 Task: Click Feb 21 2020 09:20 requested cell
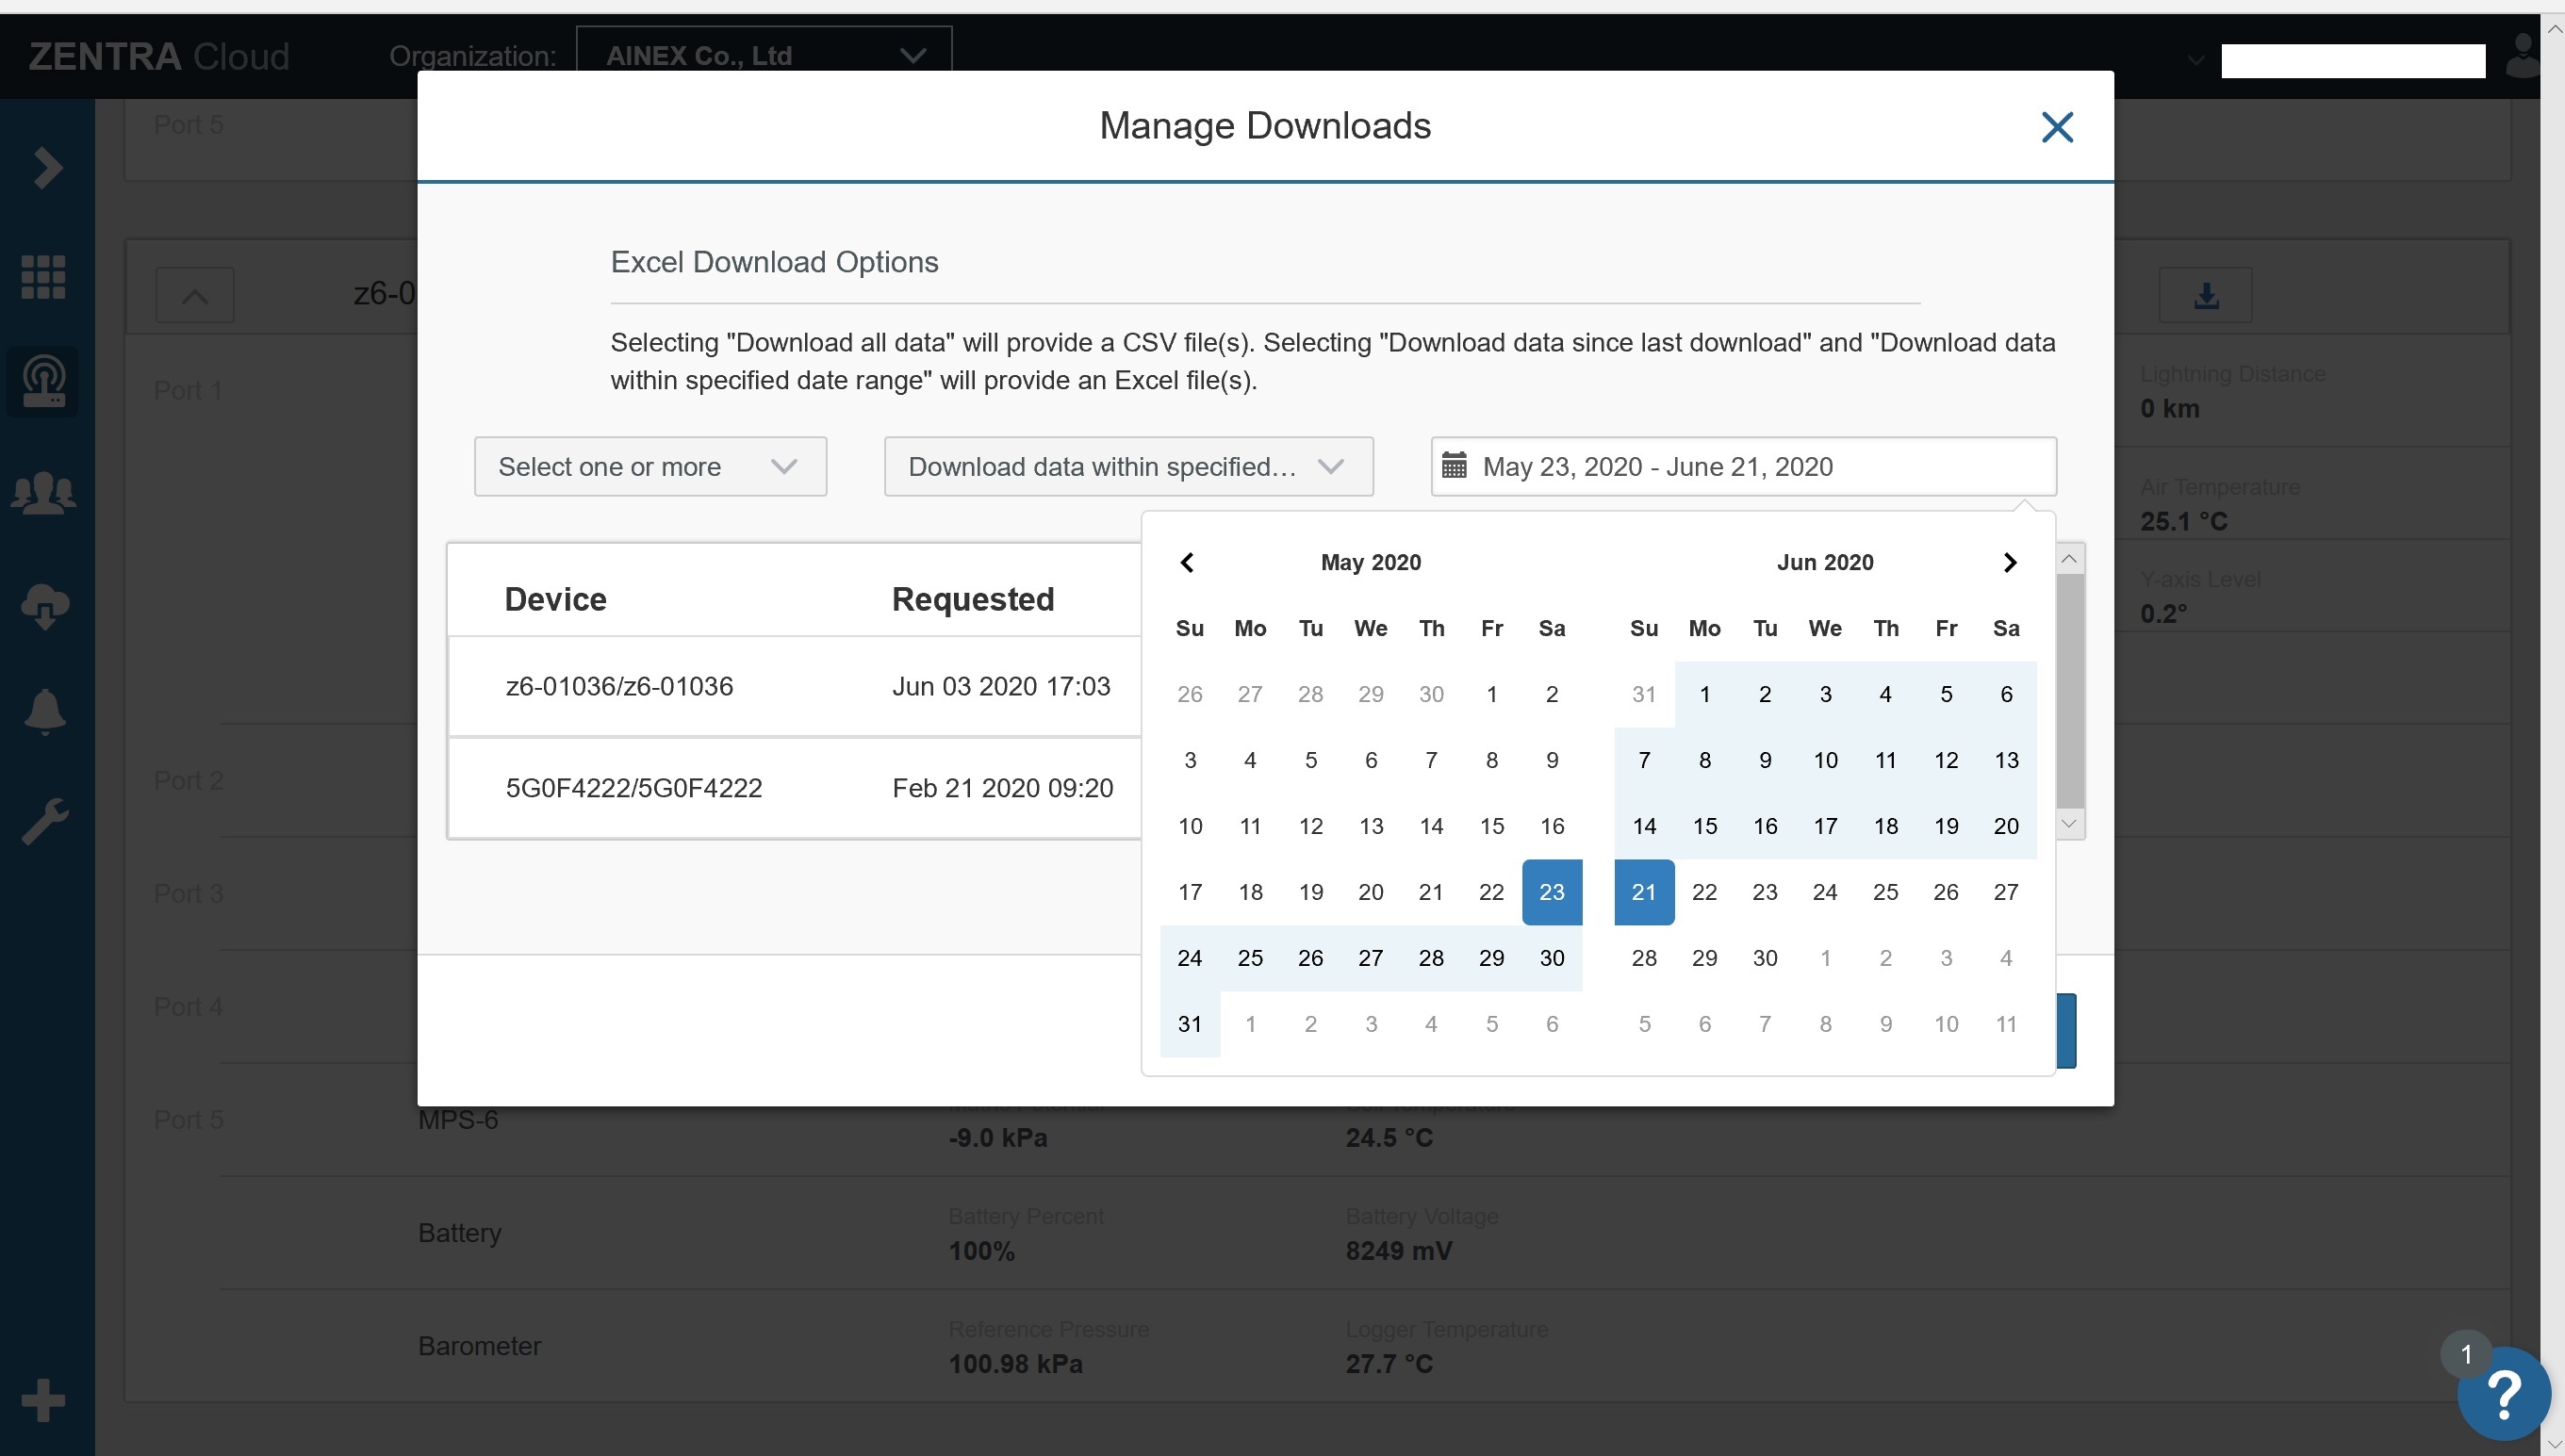point(1003,788)
